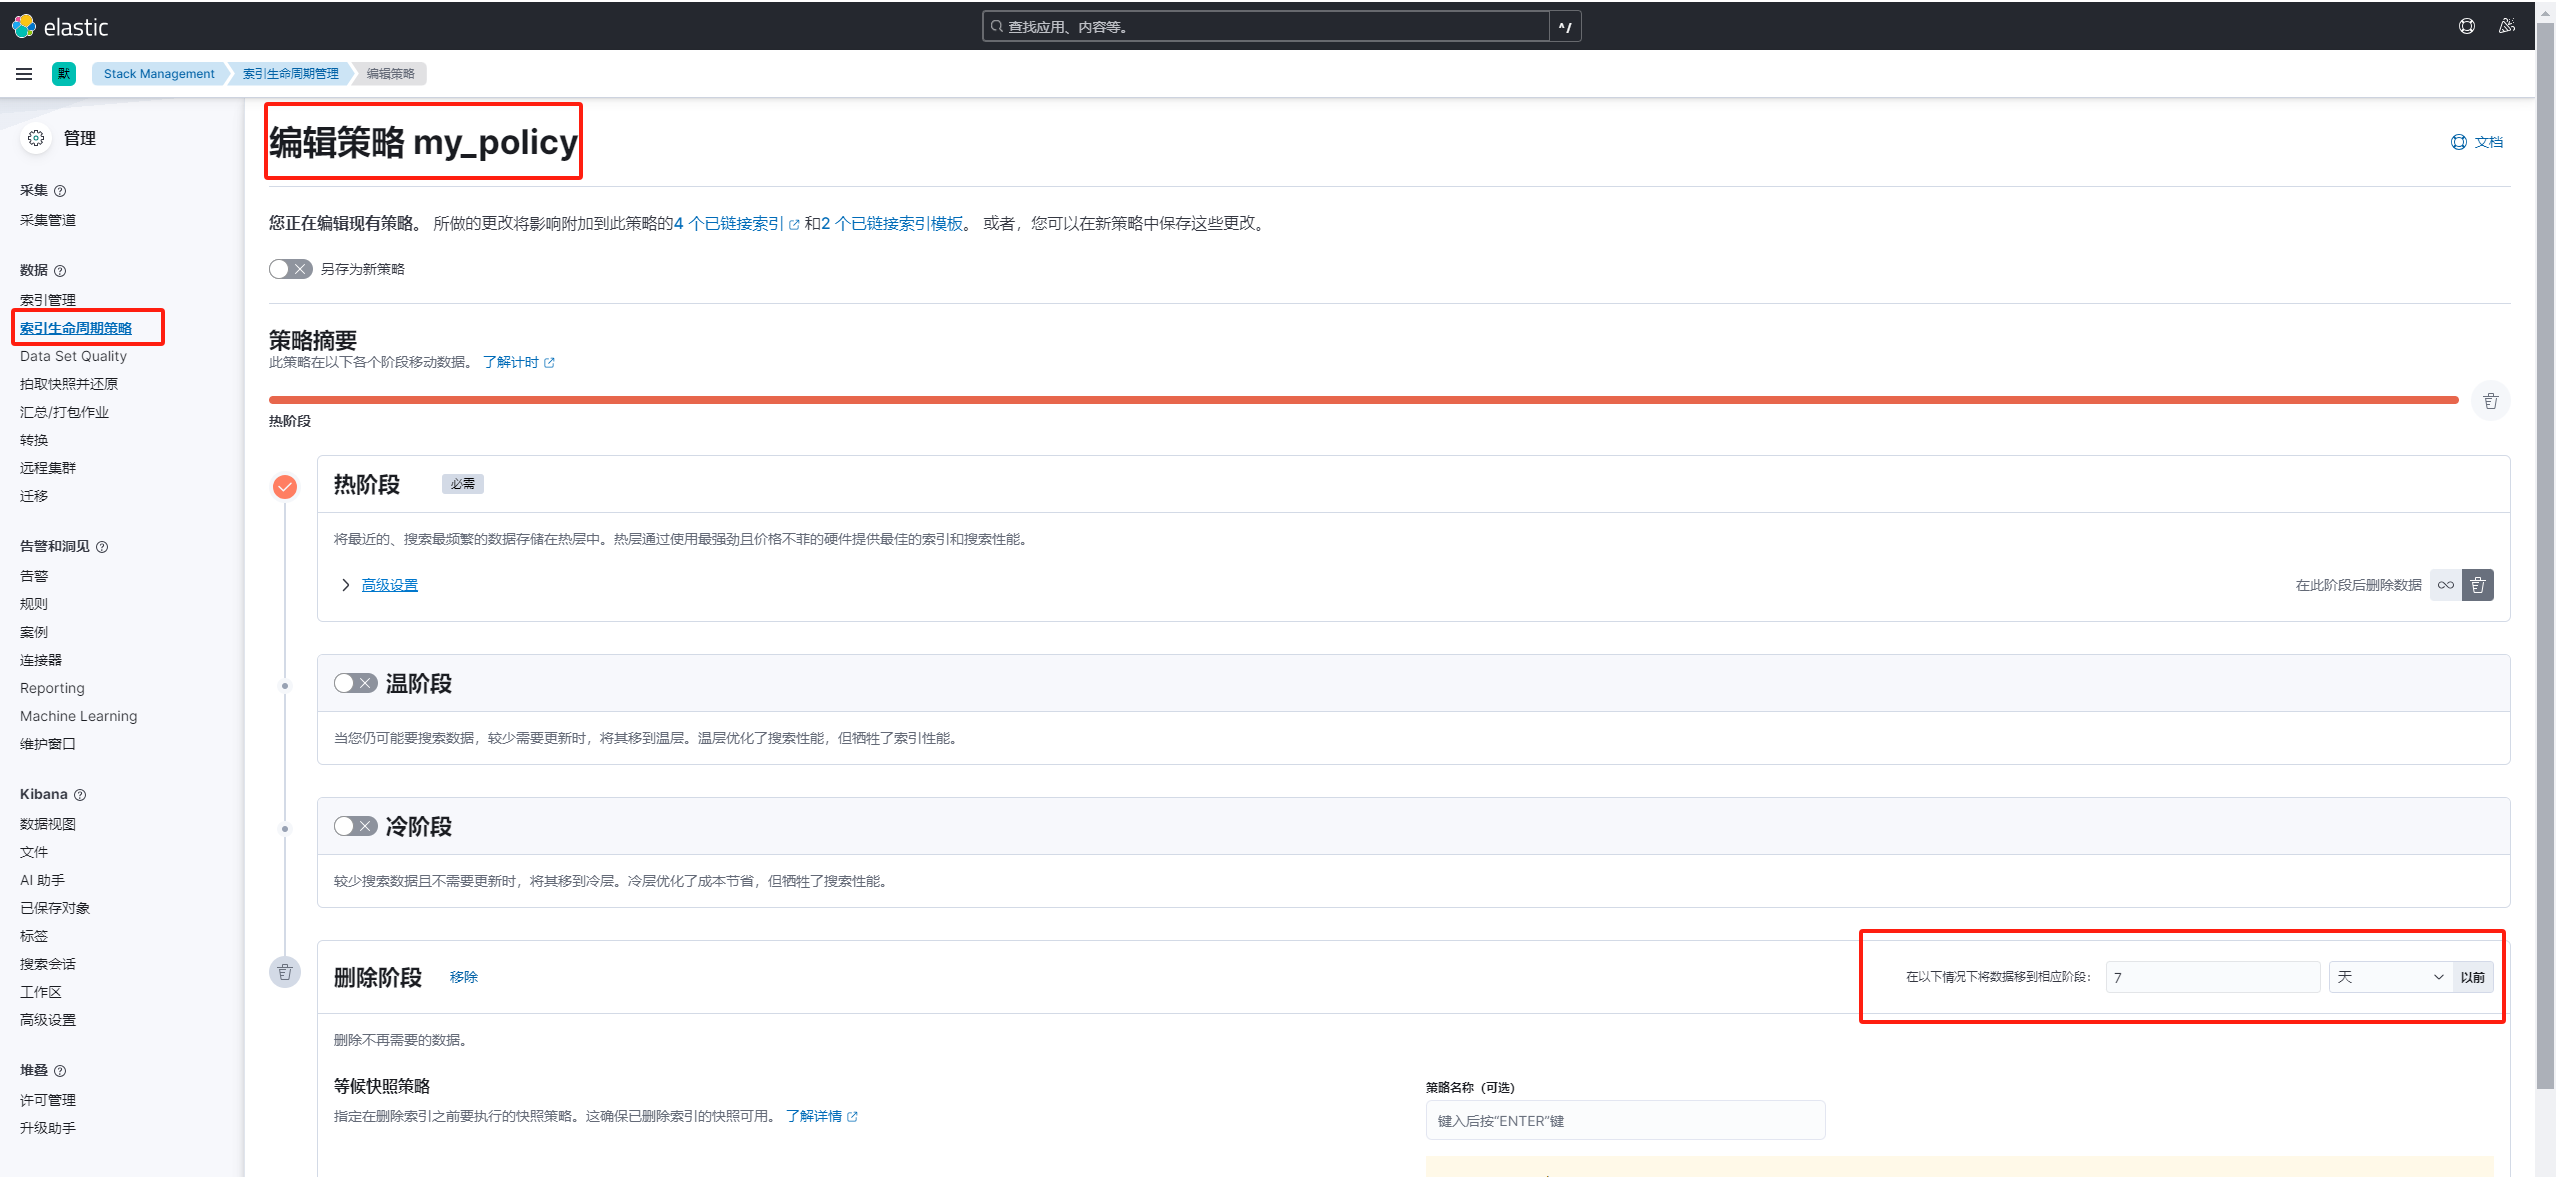
Task: Click the documentation 文档 link
Action: [x=2477, y=142]
